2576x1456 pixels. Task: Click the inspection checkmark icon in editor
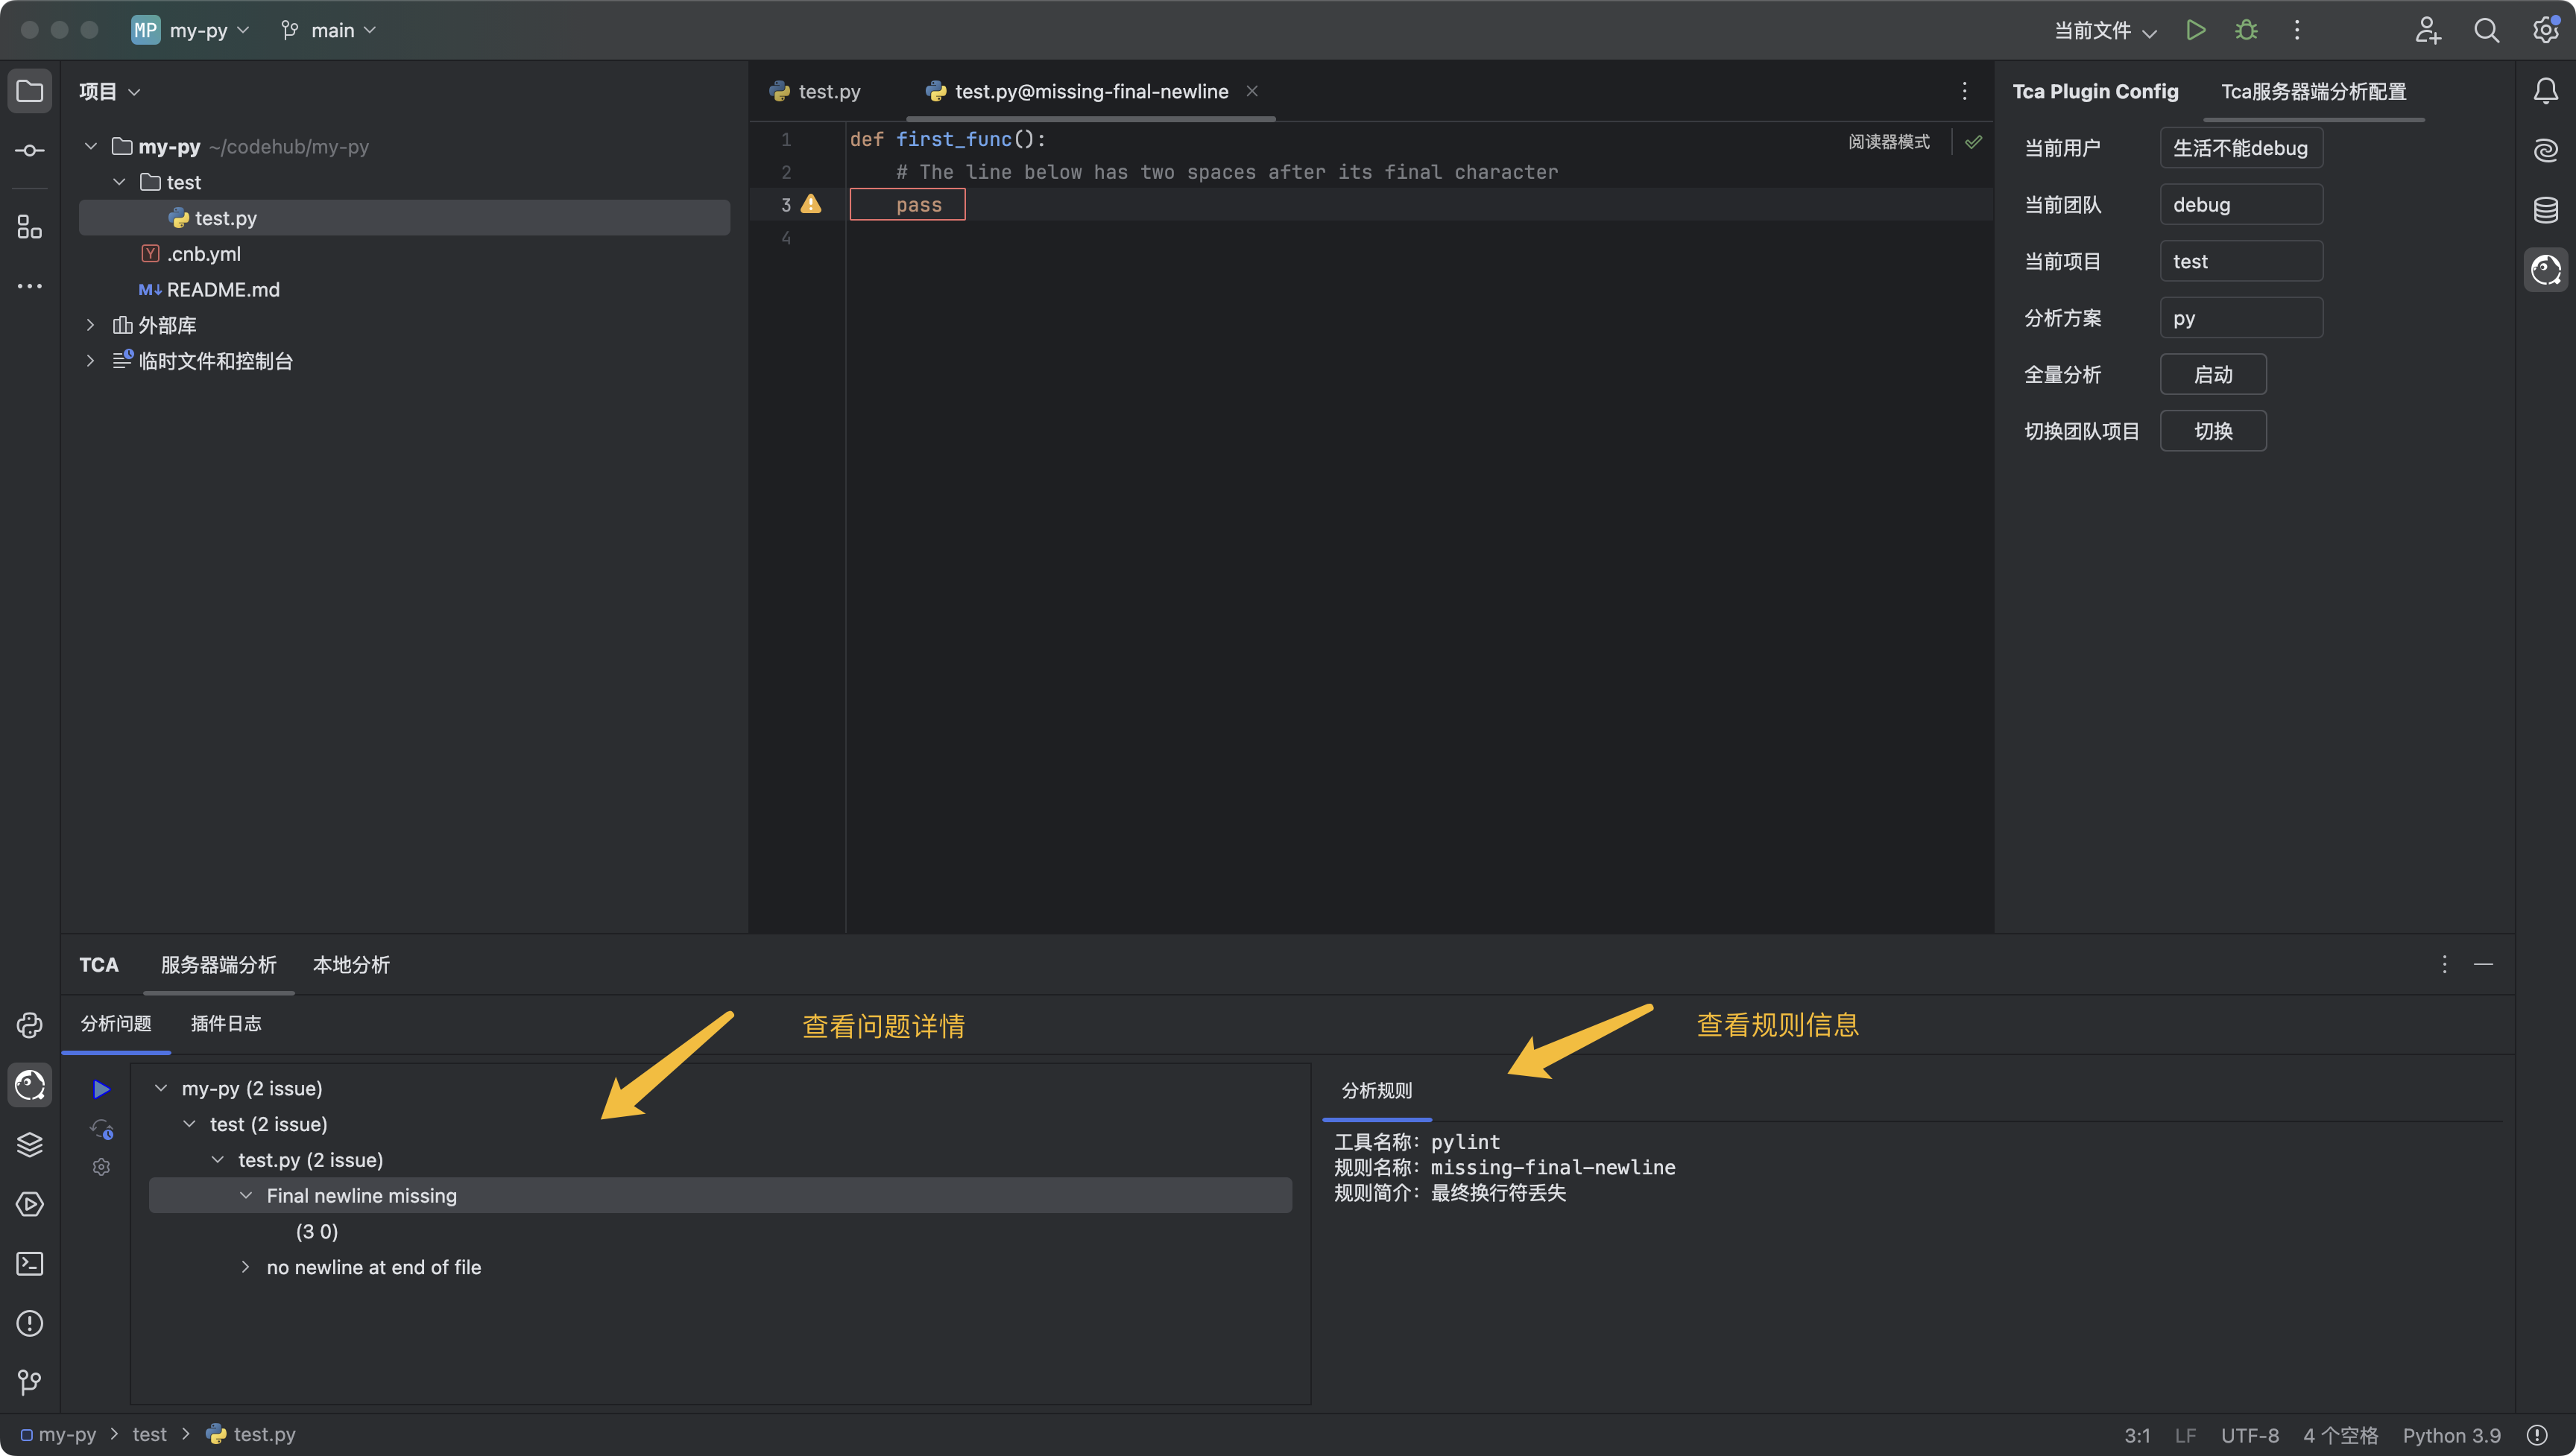1973,142
